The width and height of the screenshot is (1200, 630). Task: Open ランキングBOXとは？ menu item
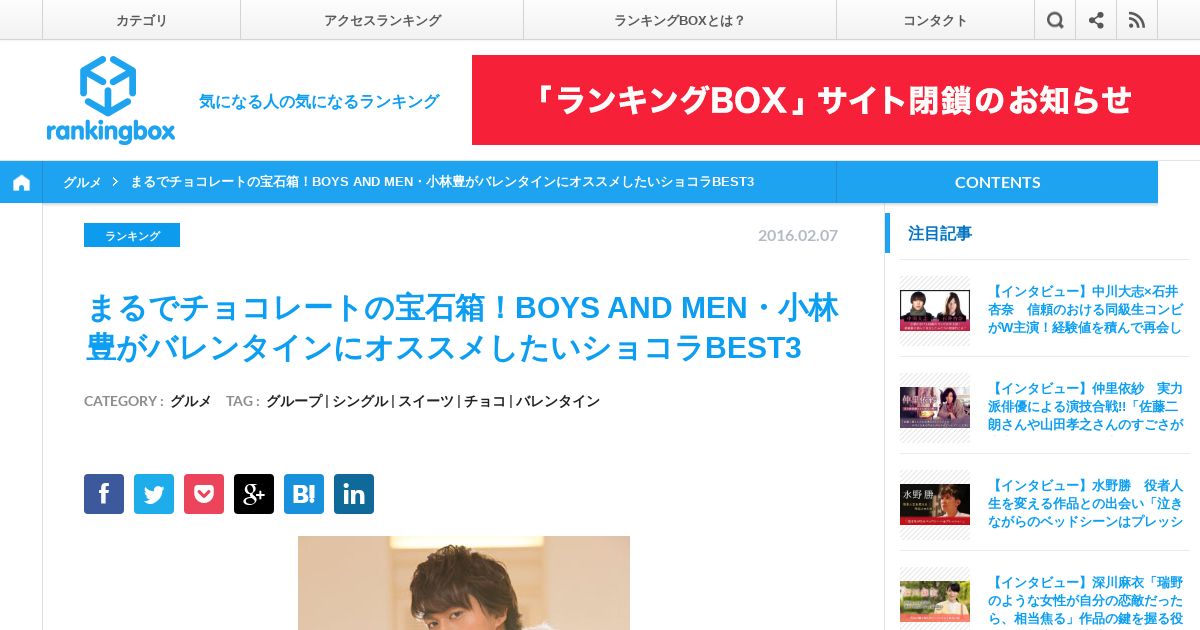coord(680,20)
